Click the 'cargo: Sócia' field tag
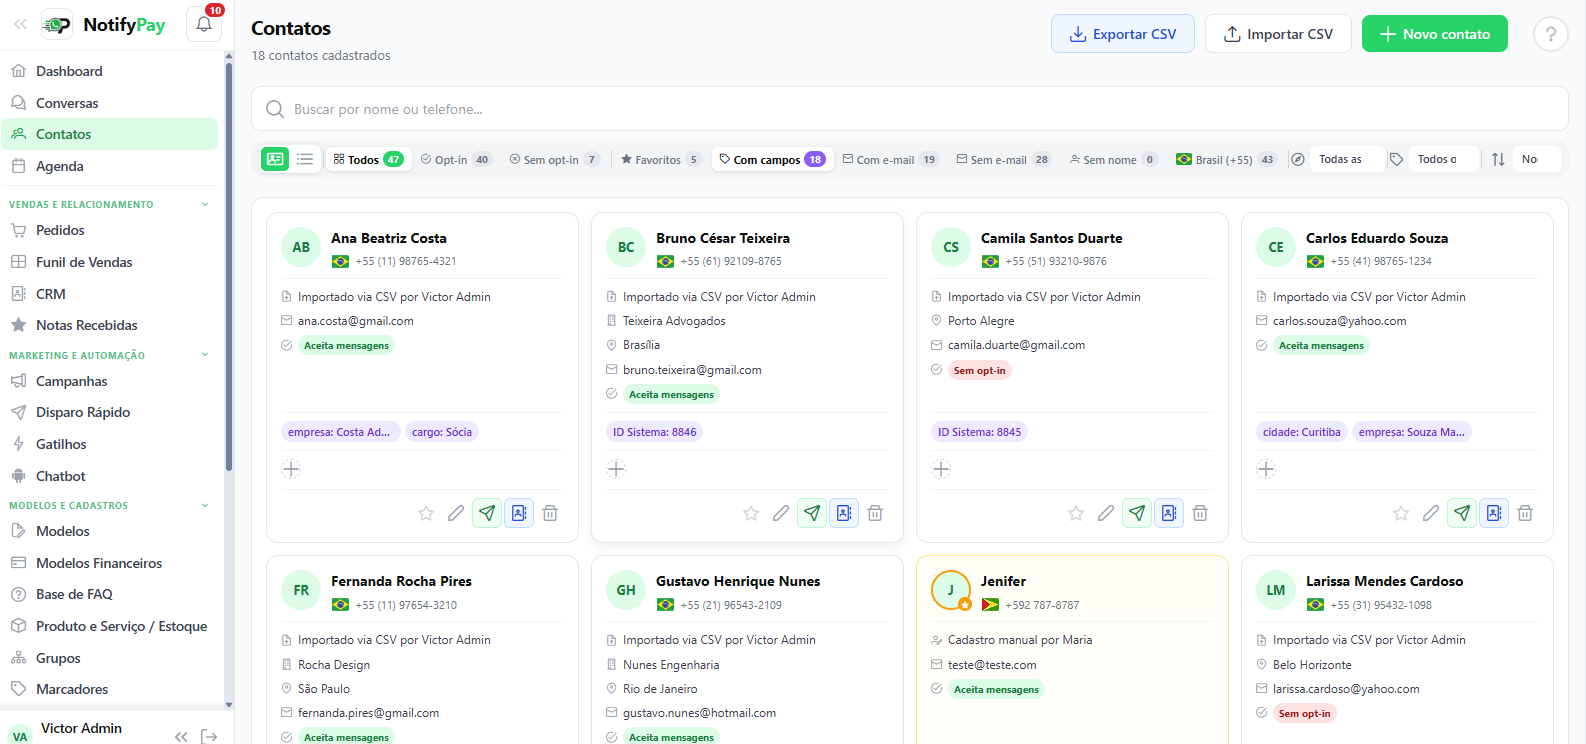The height and width of the screenshot is (744, 1586). click(x=442, y=432)
